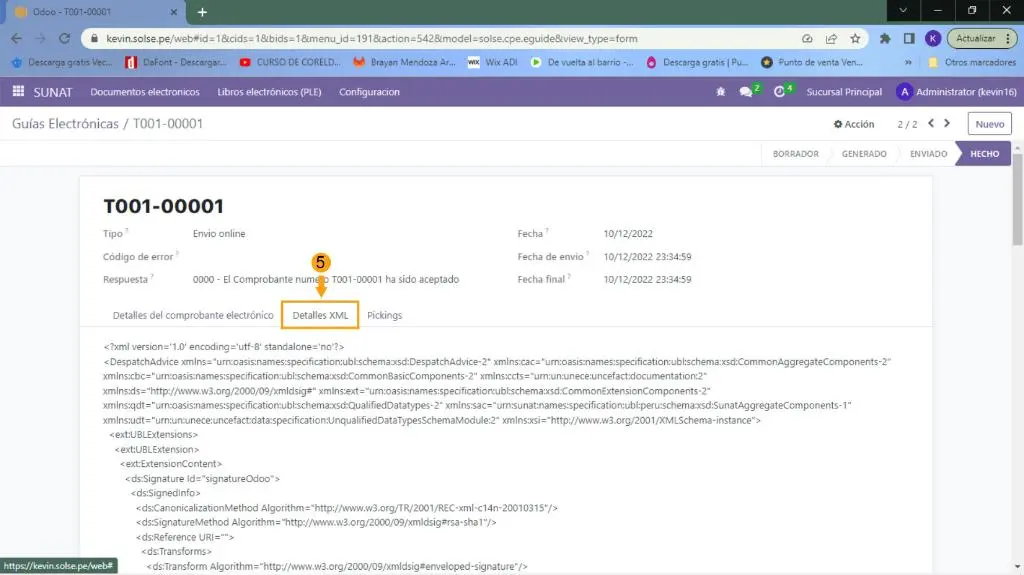Select the ENVIADO status stage
Screen dimensions: 1024x575
click(x=928, y=154)
